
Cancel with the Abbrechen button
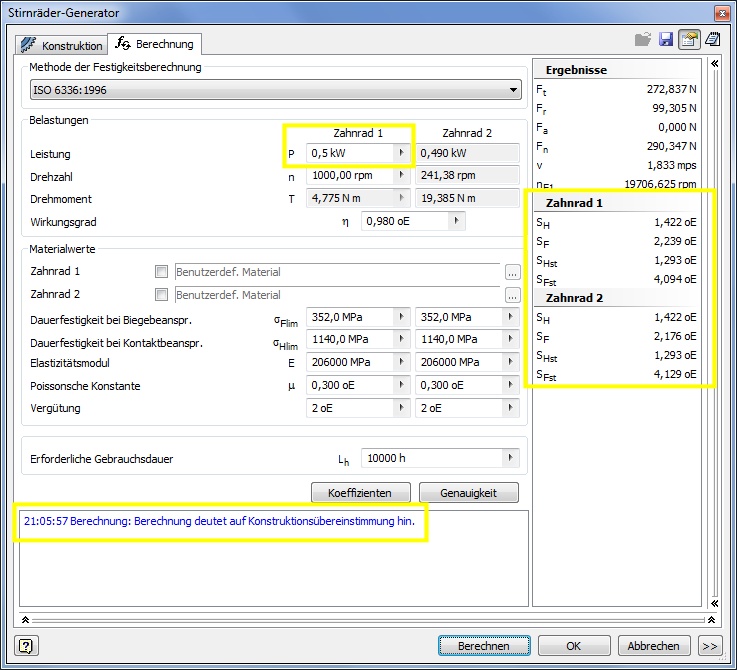[654, 646]
